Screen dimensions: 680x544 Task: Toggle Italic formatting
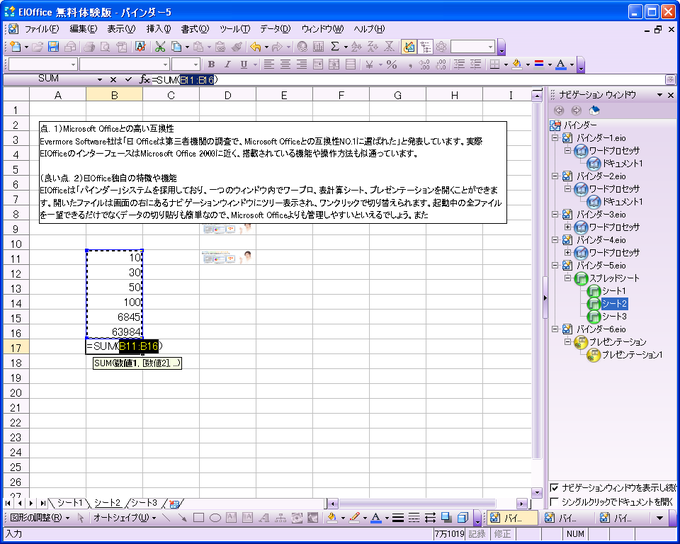227,65
